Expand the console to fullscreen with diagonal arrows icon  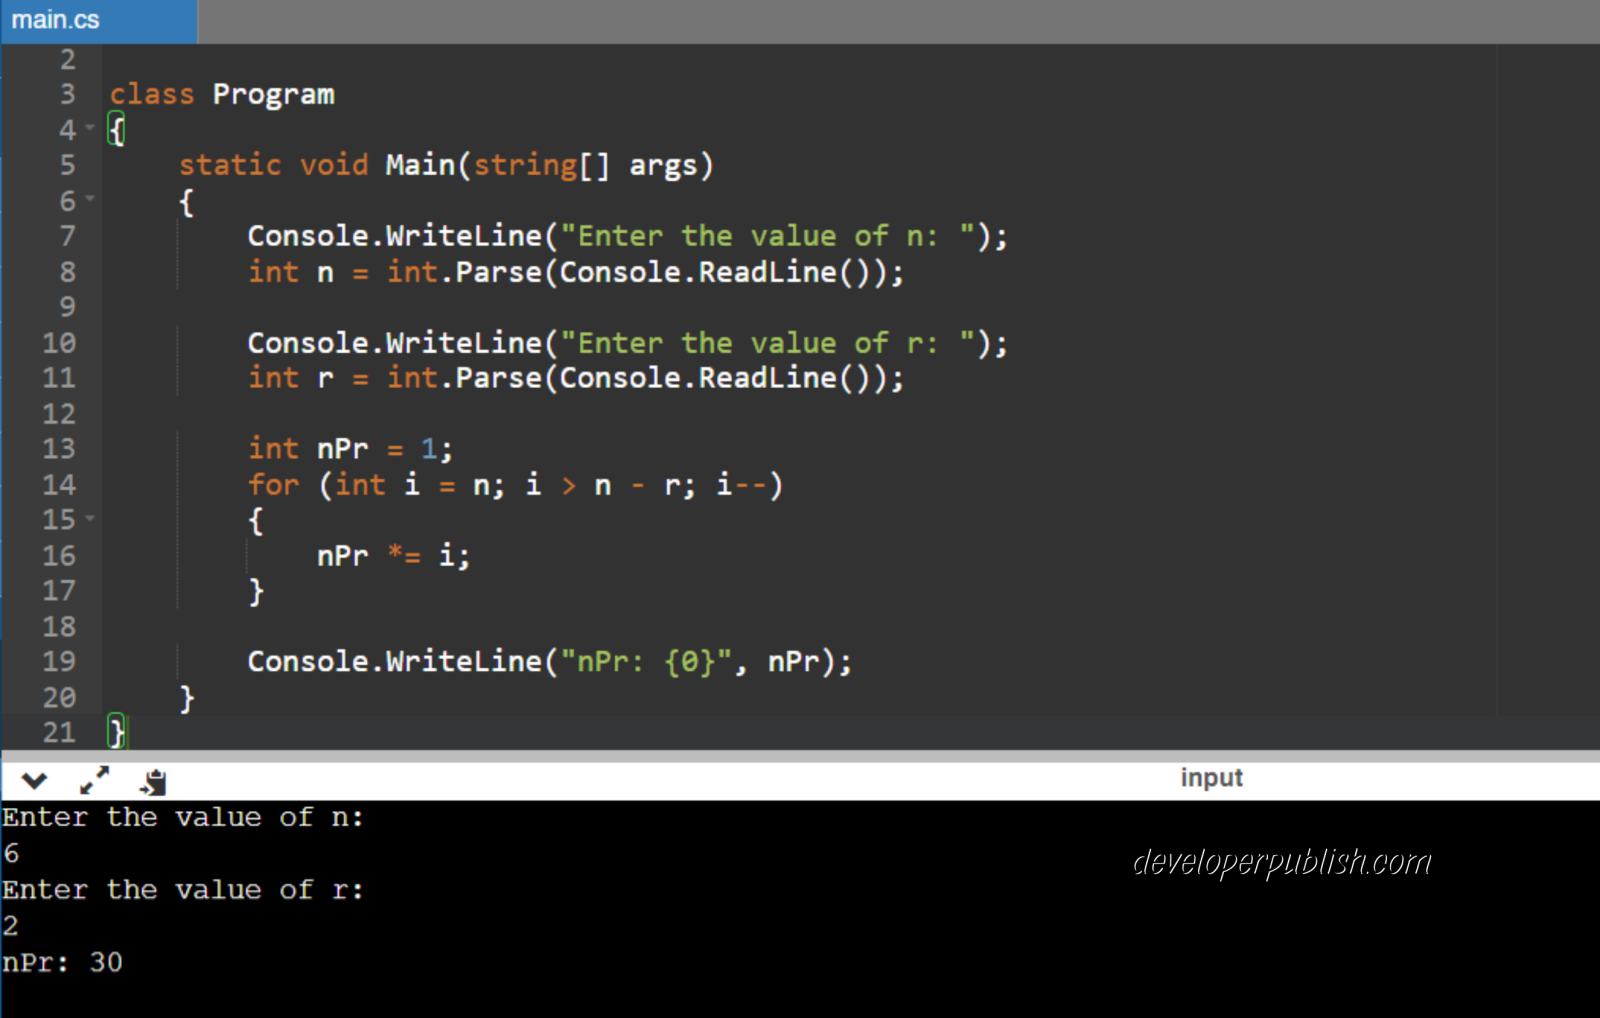click(94, 781)
